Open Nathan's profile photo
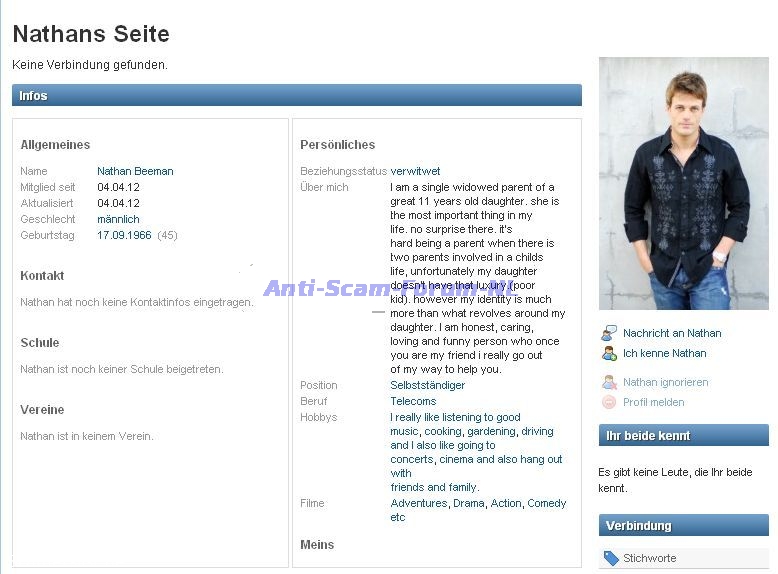 point(684,184)
